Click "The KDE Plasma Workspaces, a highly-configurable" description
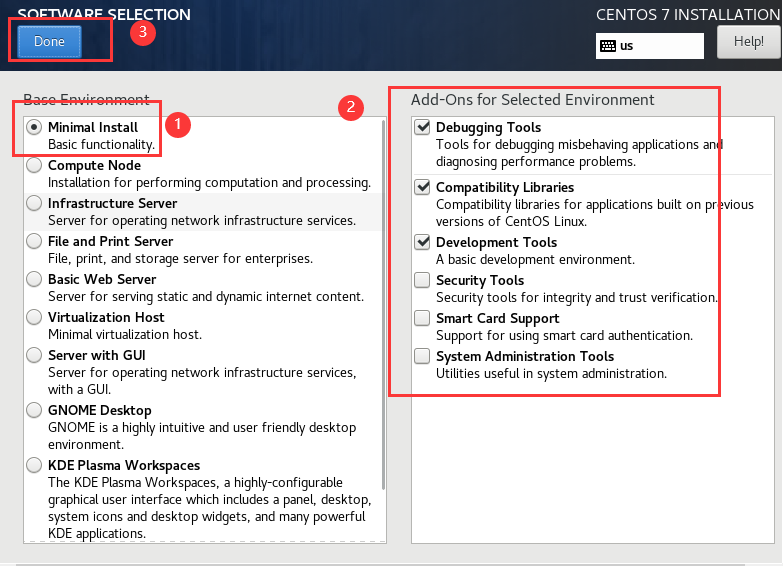The height and width of the screenshot is (566, 783). (209, 508)
